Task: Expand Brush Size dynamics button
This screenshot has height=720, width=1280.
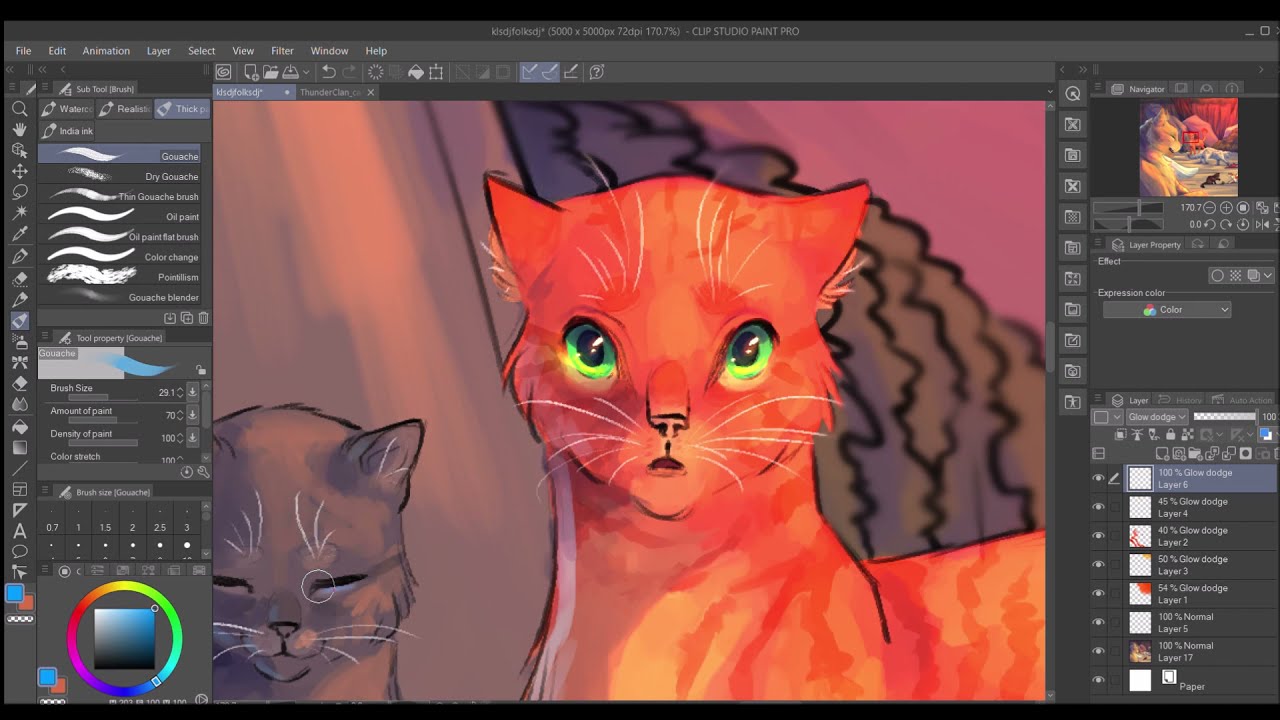Action: [x=193, y=392]
